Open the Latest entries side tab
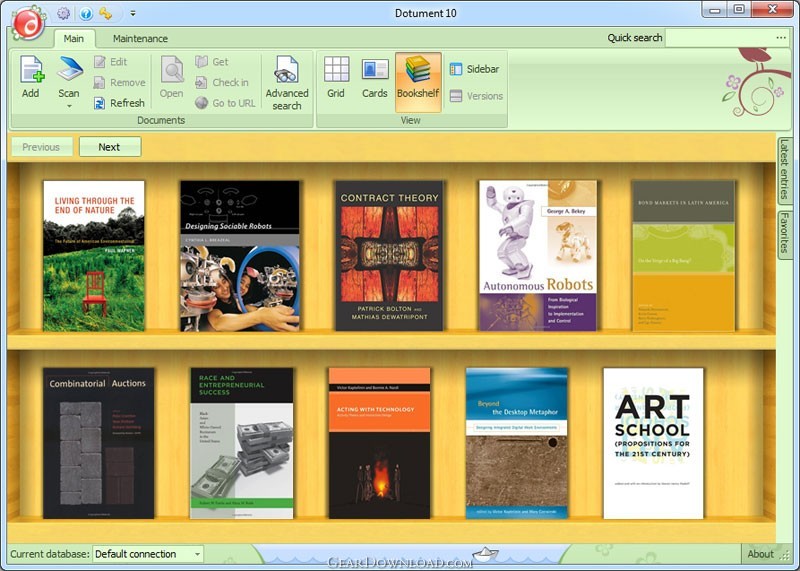800x571 pixels. (784, 170)
